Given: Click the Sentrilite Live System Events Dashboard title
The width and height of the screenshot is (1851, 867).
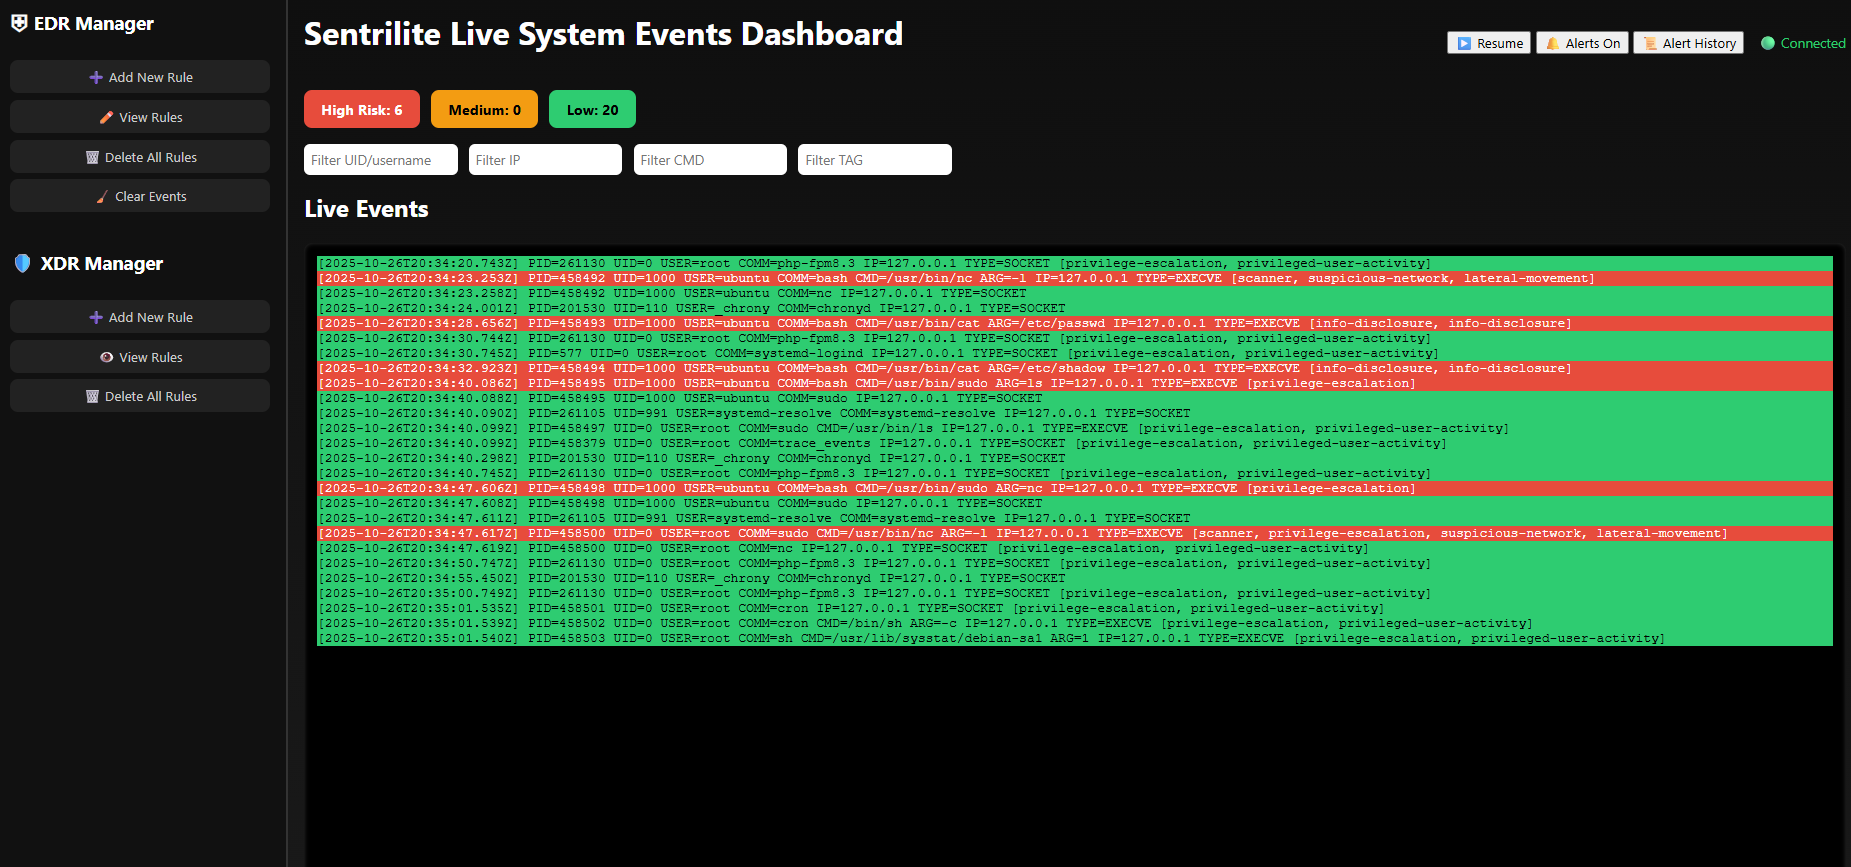Looking at the screenshot, I should pos(603,34).
